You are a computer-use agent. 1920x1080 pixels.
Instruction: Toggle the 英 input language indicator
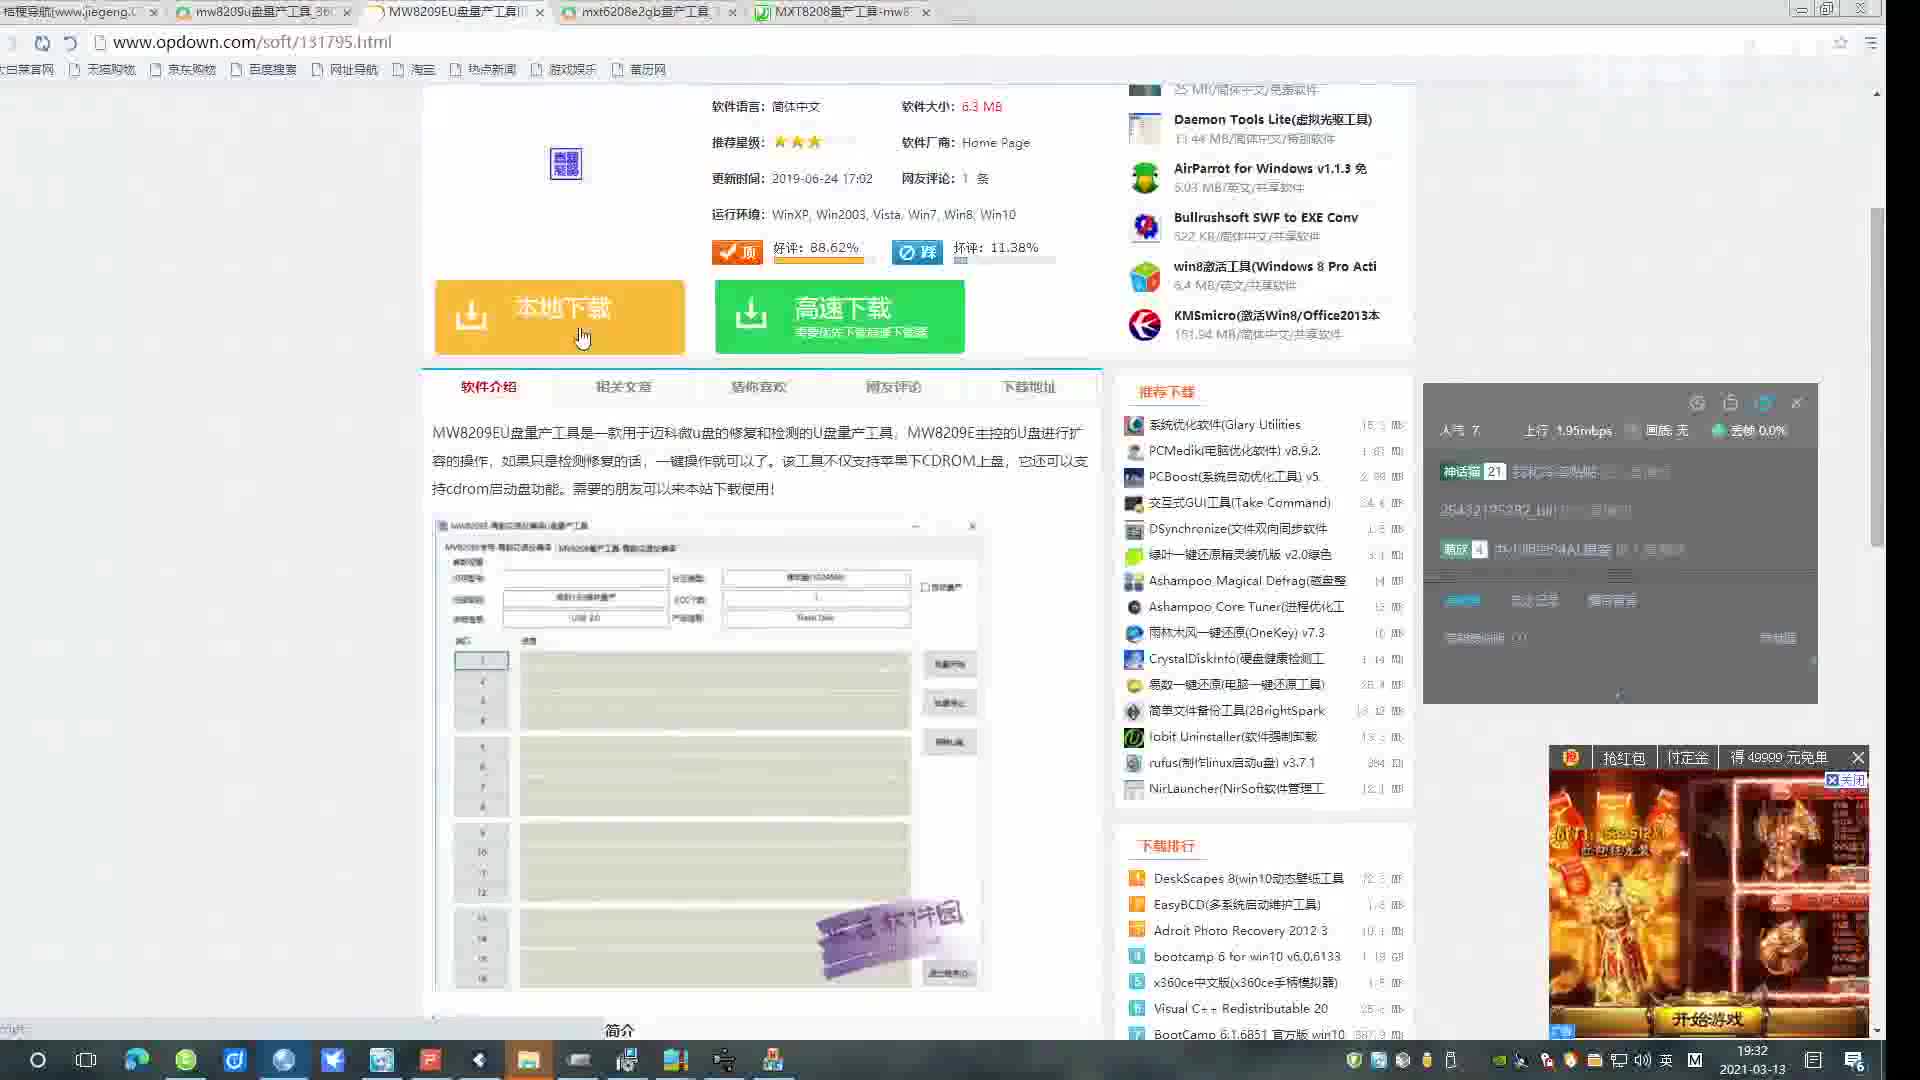1666,1060
